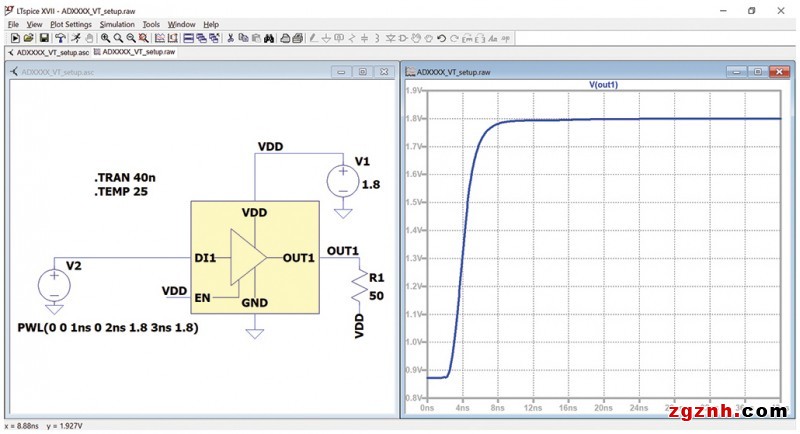
Task: Click the Undo arrow icon
Action: [x=442, y=38]
